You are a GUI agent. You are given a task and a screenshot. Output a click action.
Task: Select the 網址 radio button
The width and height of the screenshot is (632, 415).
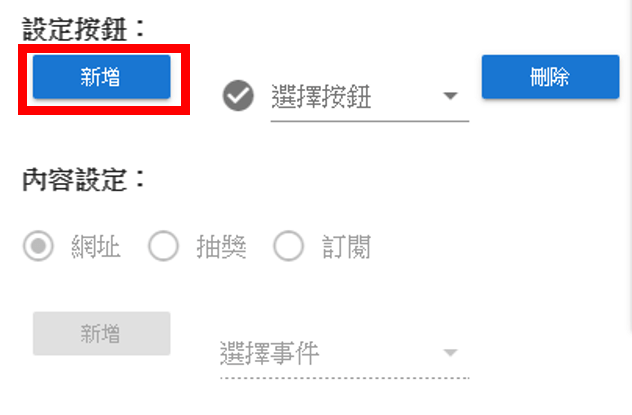38,246
